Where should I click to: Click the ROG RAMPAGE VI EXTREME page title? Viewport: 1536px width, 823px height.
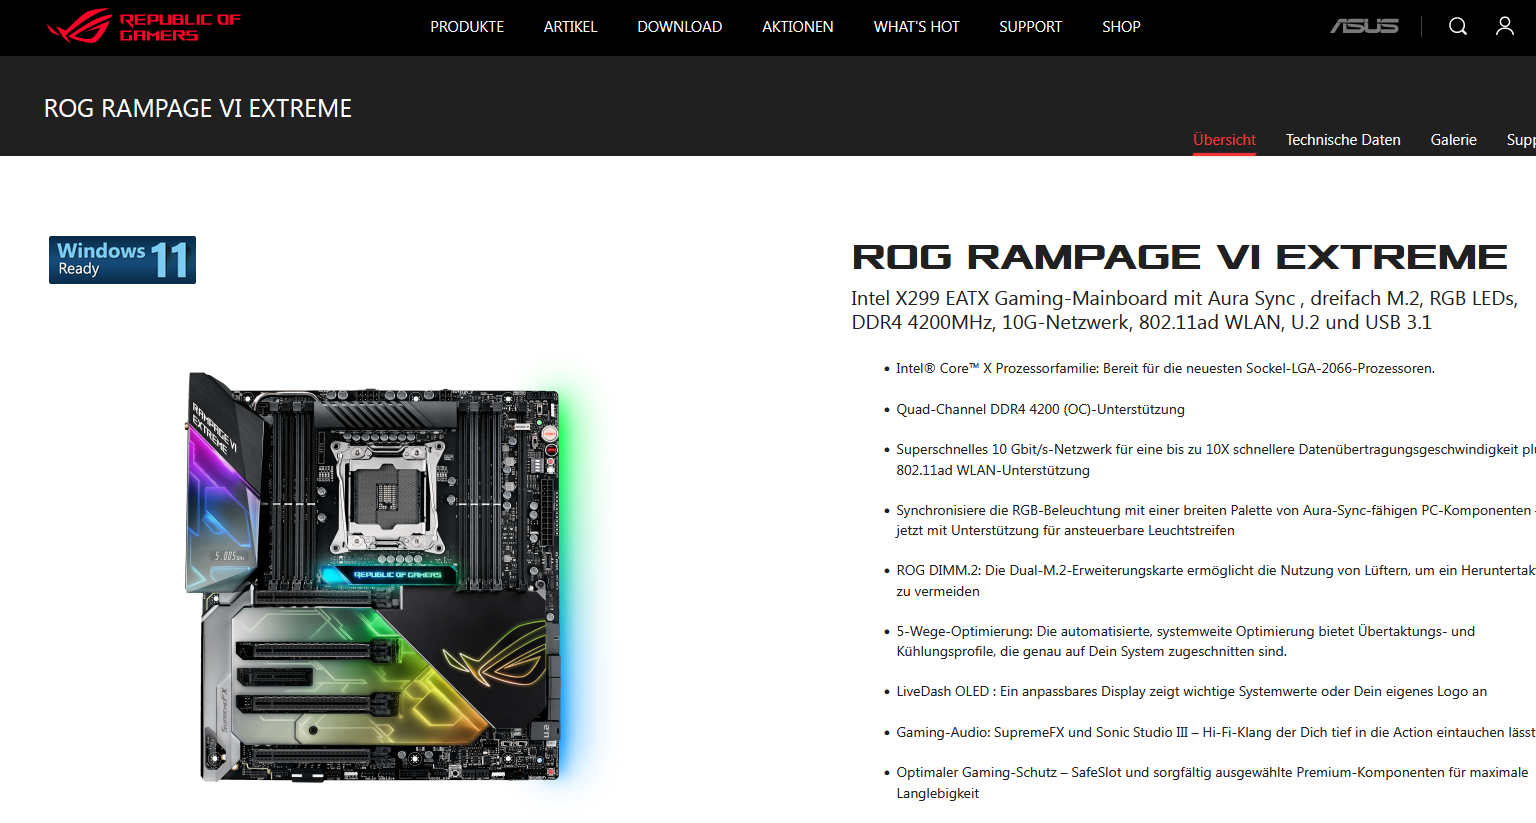198,108
